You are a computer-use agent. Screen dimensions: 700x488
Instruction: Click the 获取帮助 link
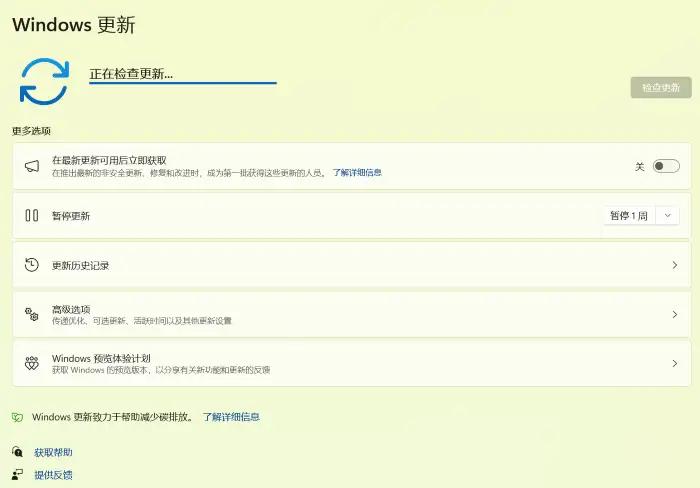(53, 452)
